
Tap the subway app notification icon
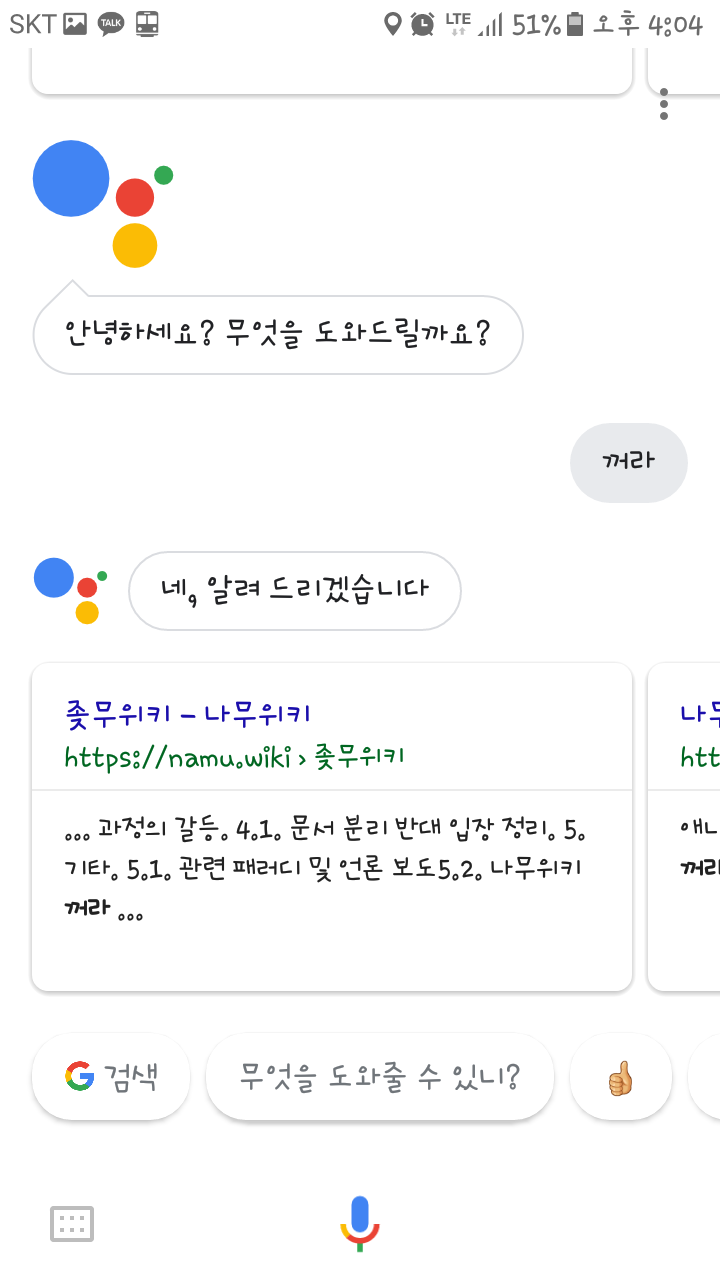pos(147,24)
